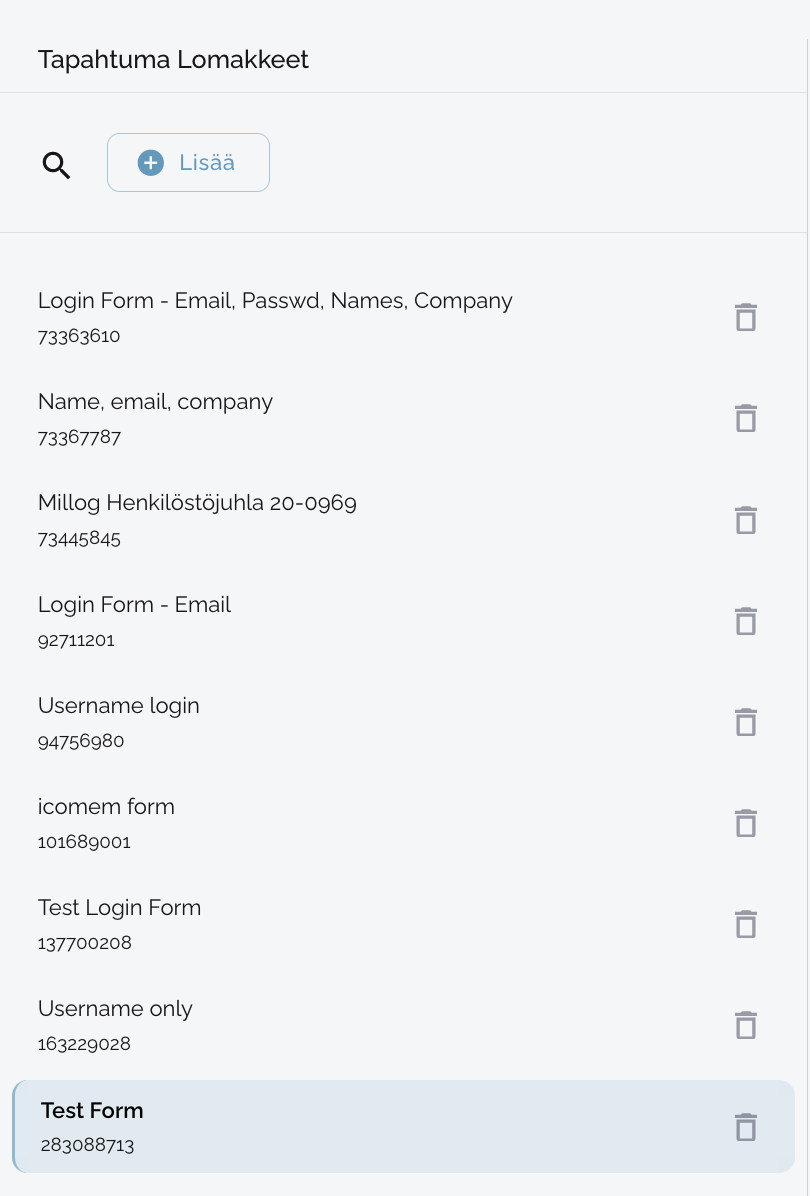Click the search magnifier icon
Image resolution: width=810 pixels, height=1196 pixels.
pyautogui.click(x=57, y=165)
